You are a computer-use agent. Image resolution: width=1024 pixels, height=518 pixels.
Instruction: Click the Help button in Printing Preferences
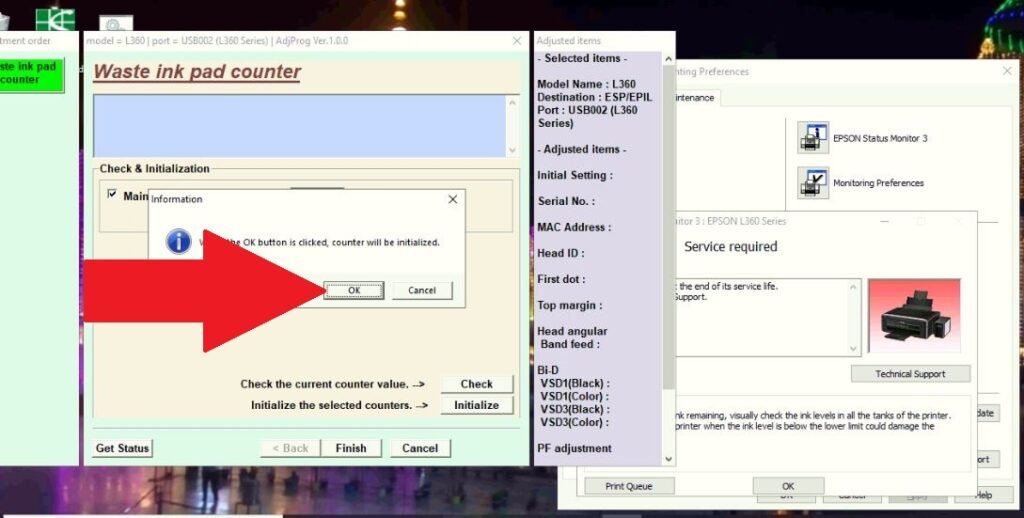(x=983, y=496)
